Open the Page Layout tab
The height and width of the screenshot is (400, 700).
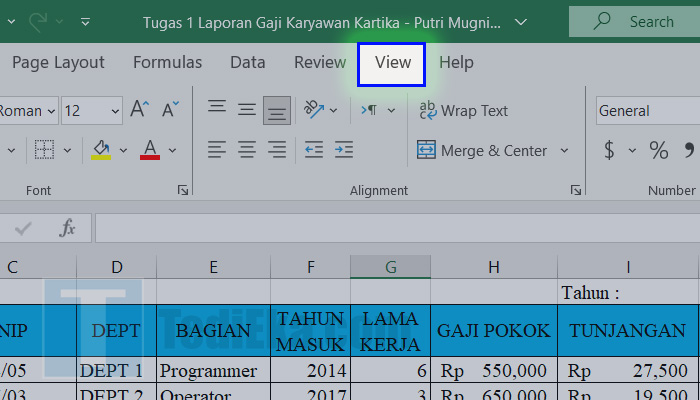(58, 62)
